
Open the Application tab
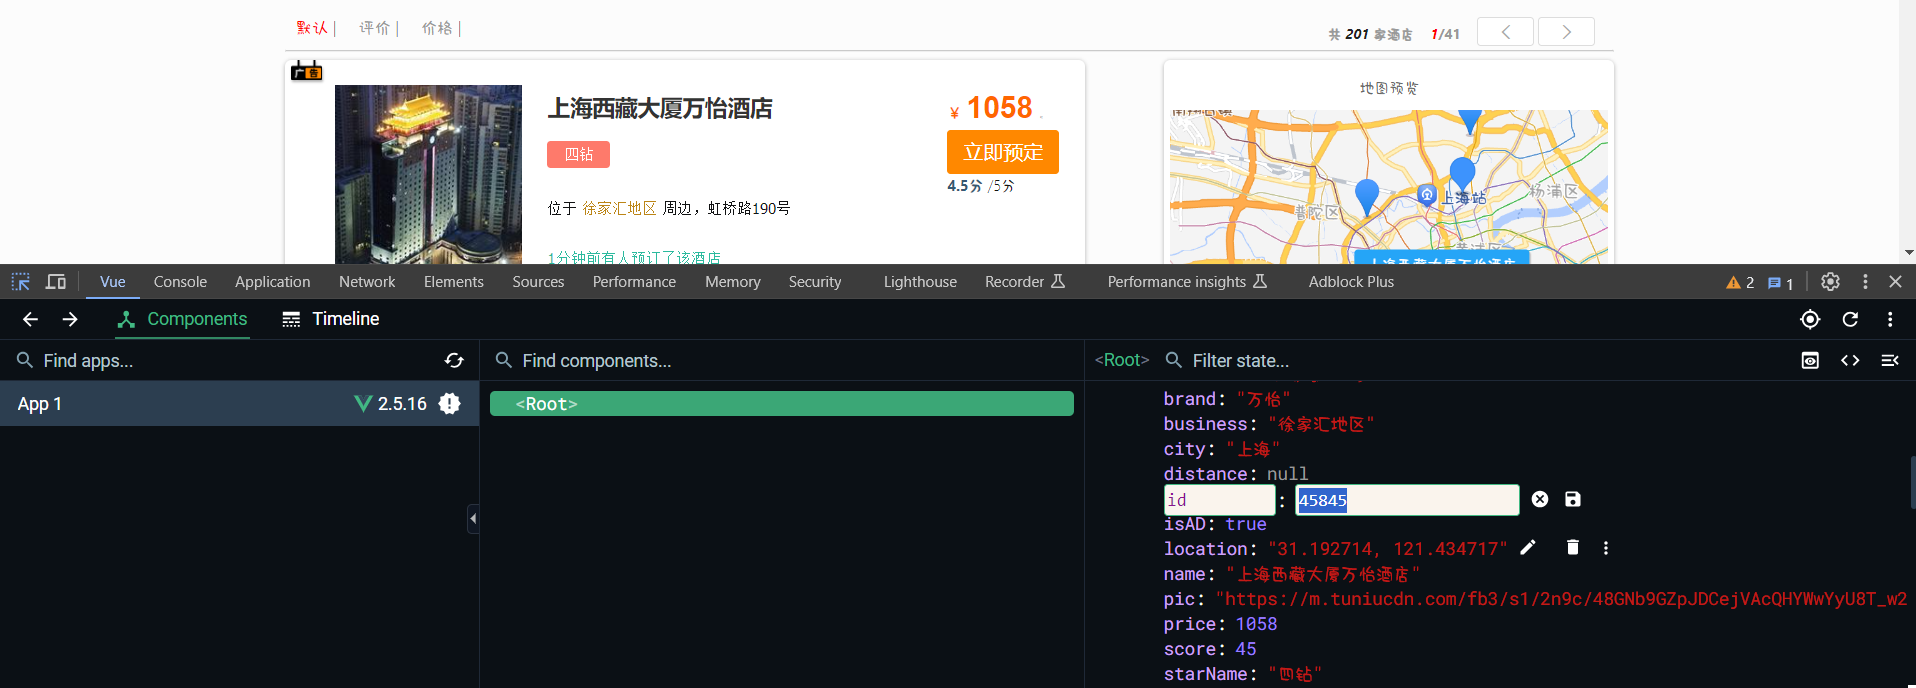pyautogui.click(x=273, y=282)
